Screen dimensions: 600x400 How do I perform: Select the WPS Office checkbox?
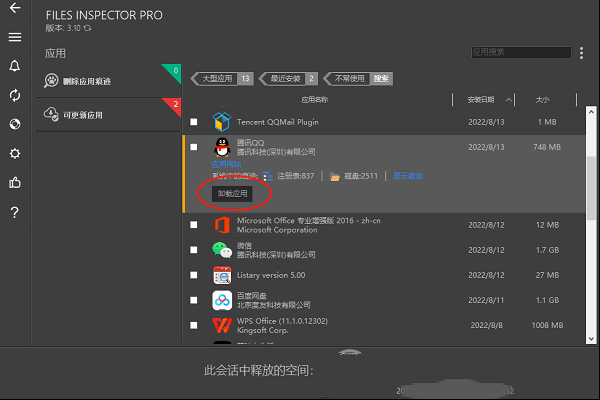(194, 325)
